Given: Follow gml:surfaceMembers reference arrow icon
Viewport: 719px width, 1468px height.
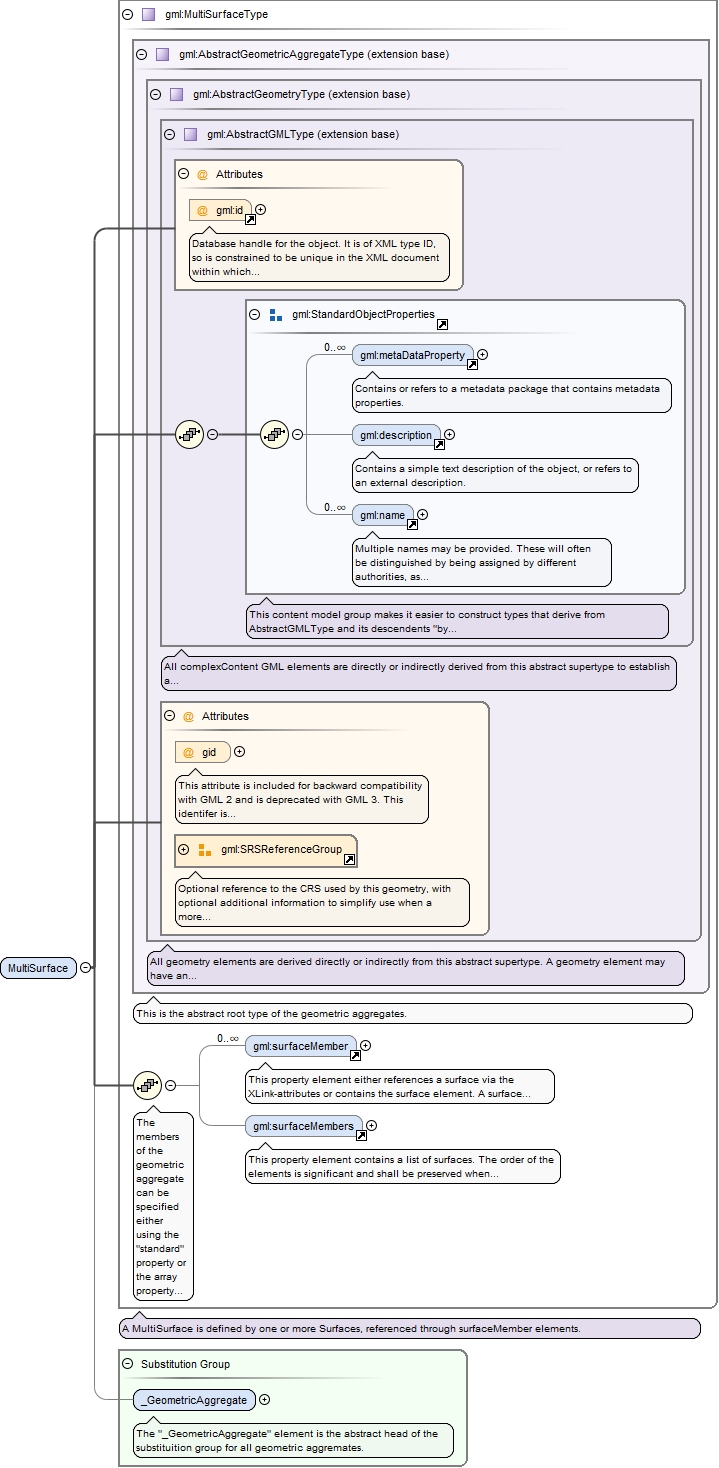Looking at the screenshot, I should pos(360,1135).
